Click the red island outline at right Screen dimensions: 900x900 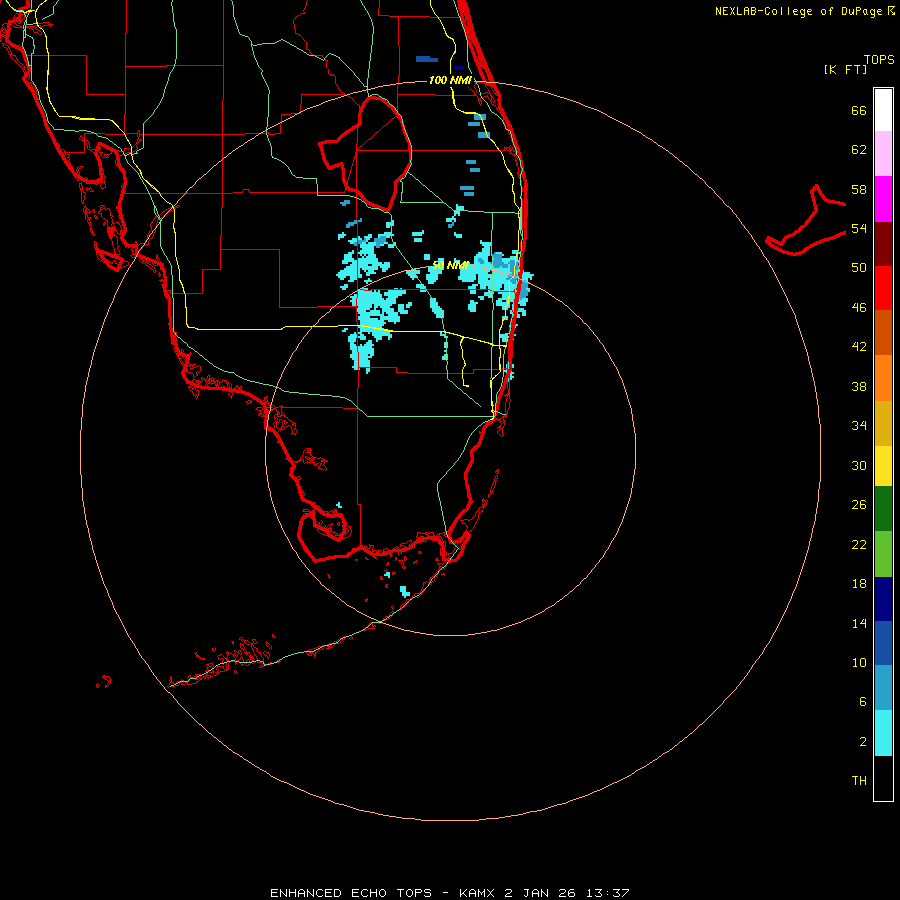(806, 220)
